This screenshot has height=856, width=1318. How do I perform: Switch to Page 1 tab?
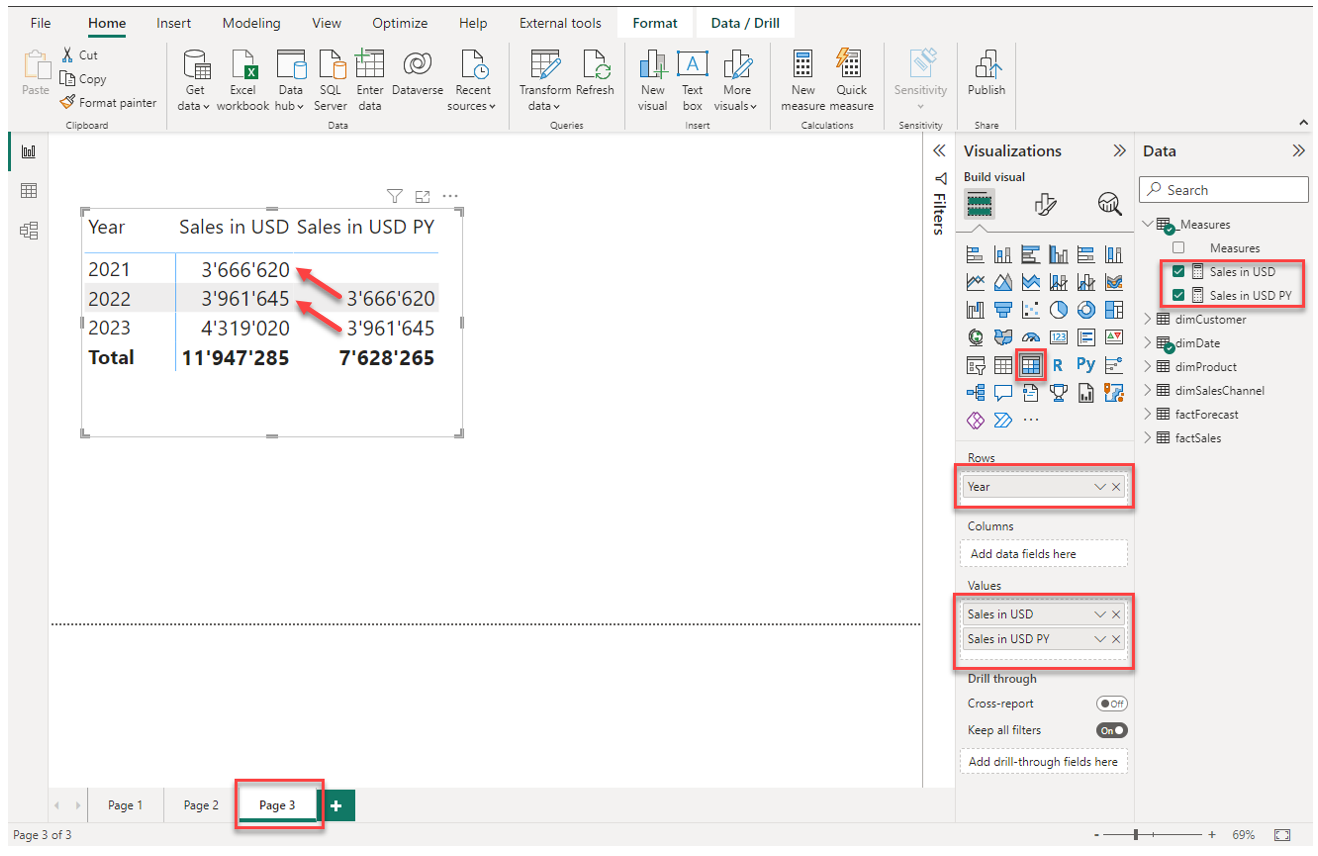125,805
